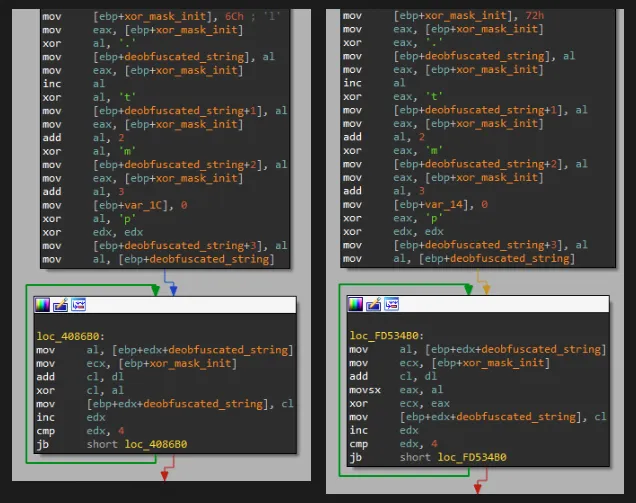Click the "short loc_4086B0" jump target
Screen dimensions: 636x503
(x=137, y=444)
